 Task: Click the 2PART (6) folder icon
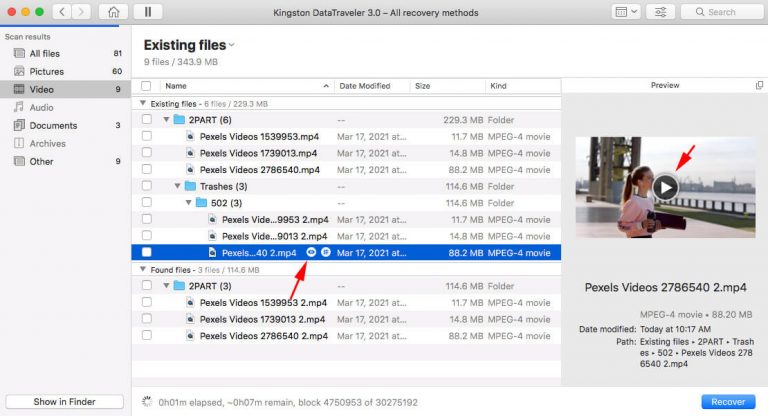[179, 120]
